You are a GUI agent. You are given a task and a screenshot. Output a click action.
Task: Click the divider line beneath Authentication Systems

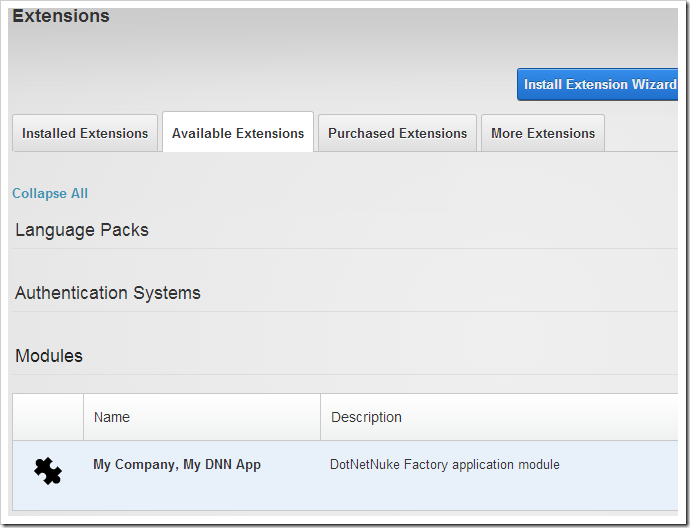click(340, 312)
